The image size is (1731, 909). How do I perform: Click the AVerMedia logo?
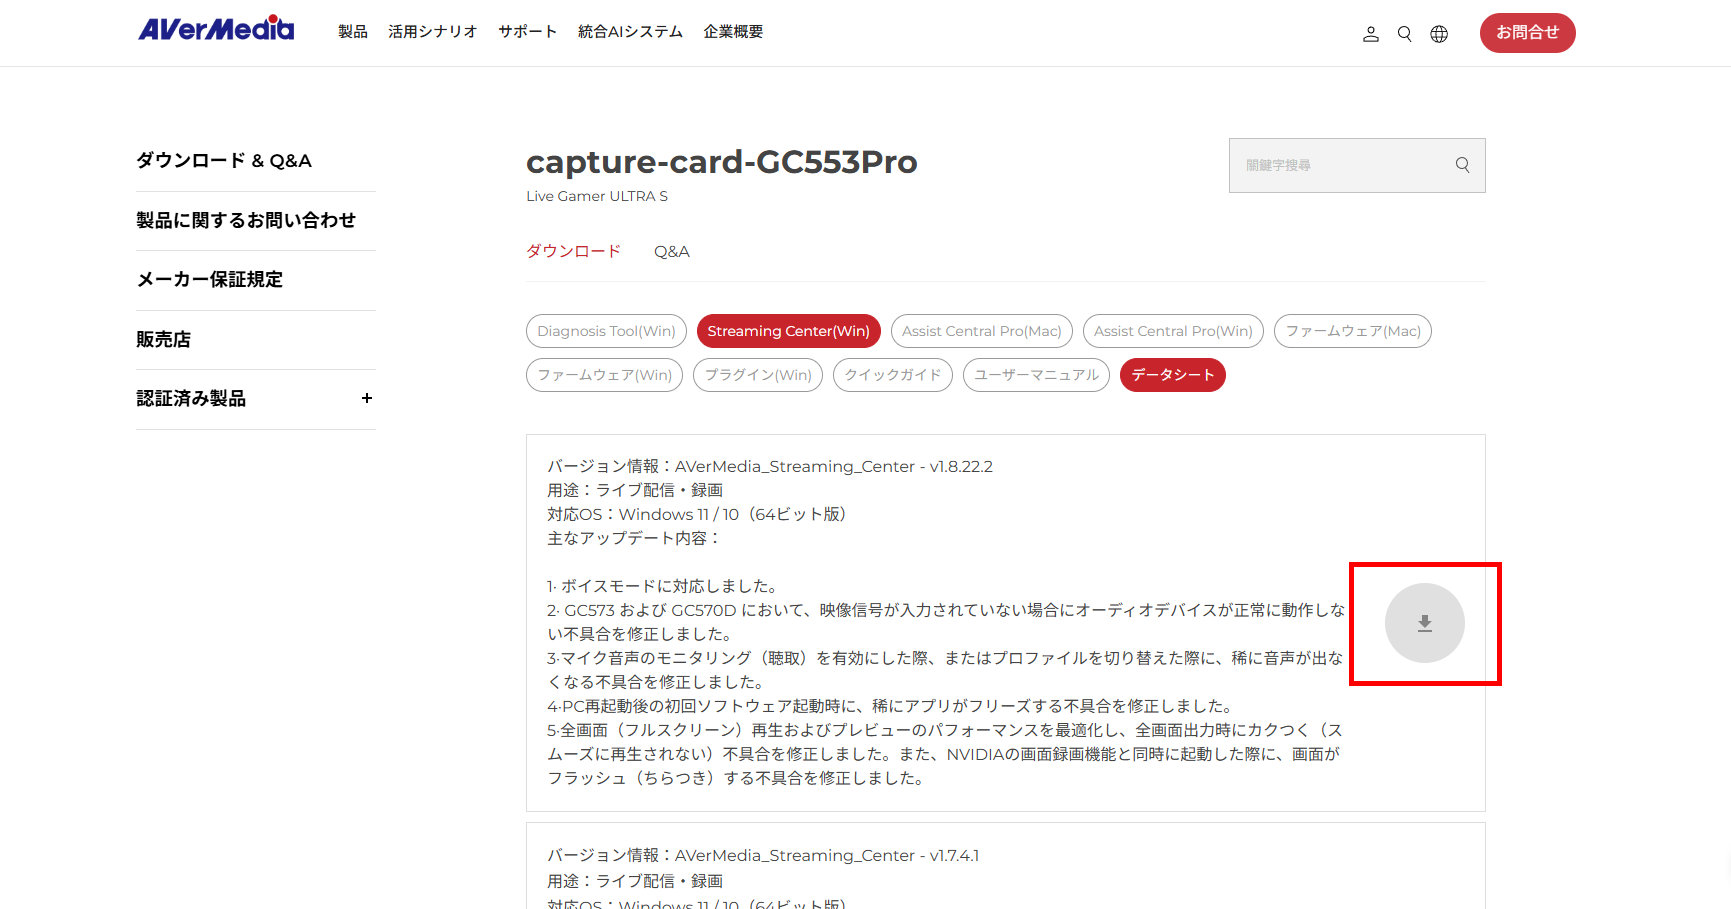pyautogui.click(x=216, y=29)
